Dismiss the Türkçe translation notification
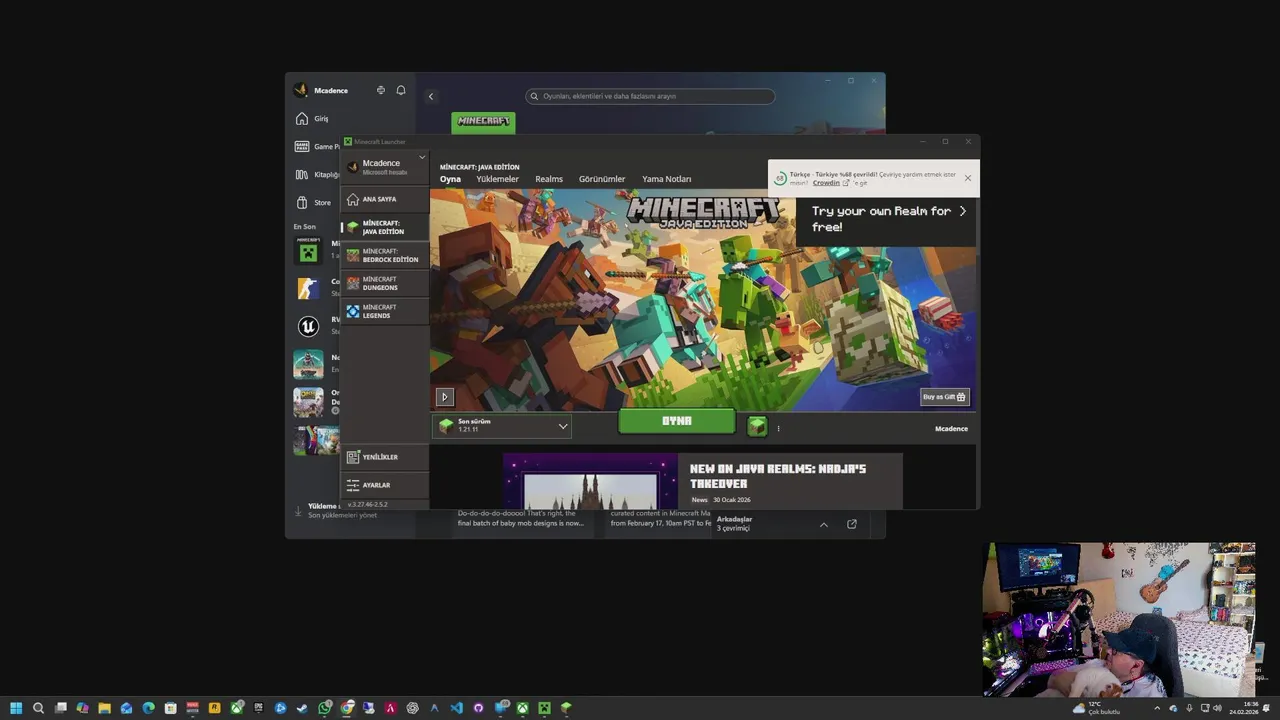The height and width of the screenshot is (720, 1280). [967, 178]
